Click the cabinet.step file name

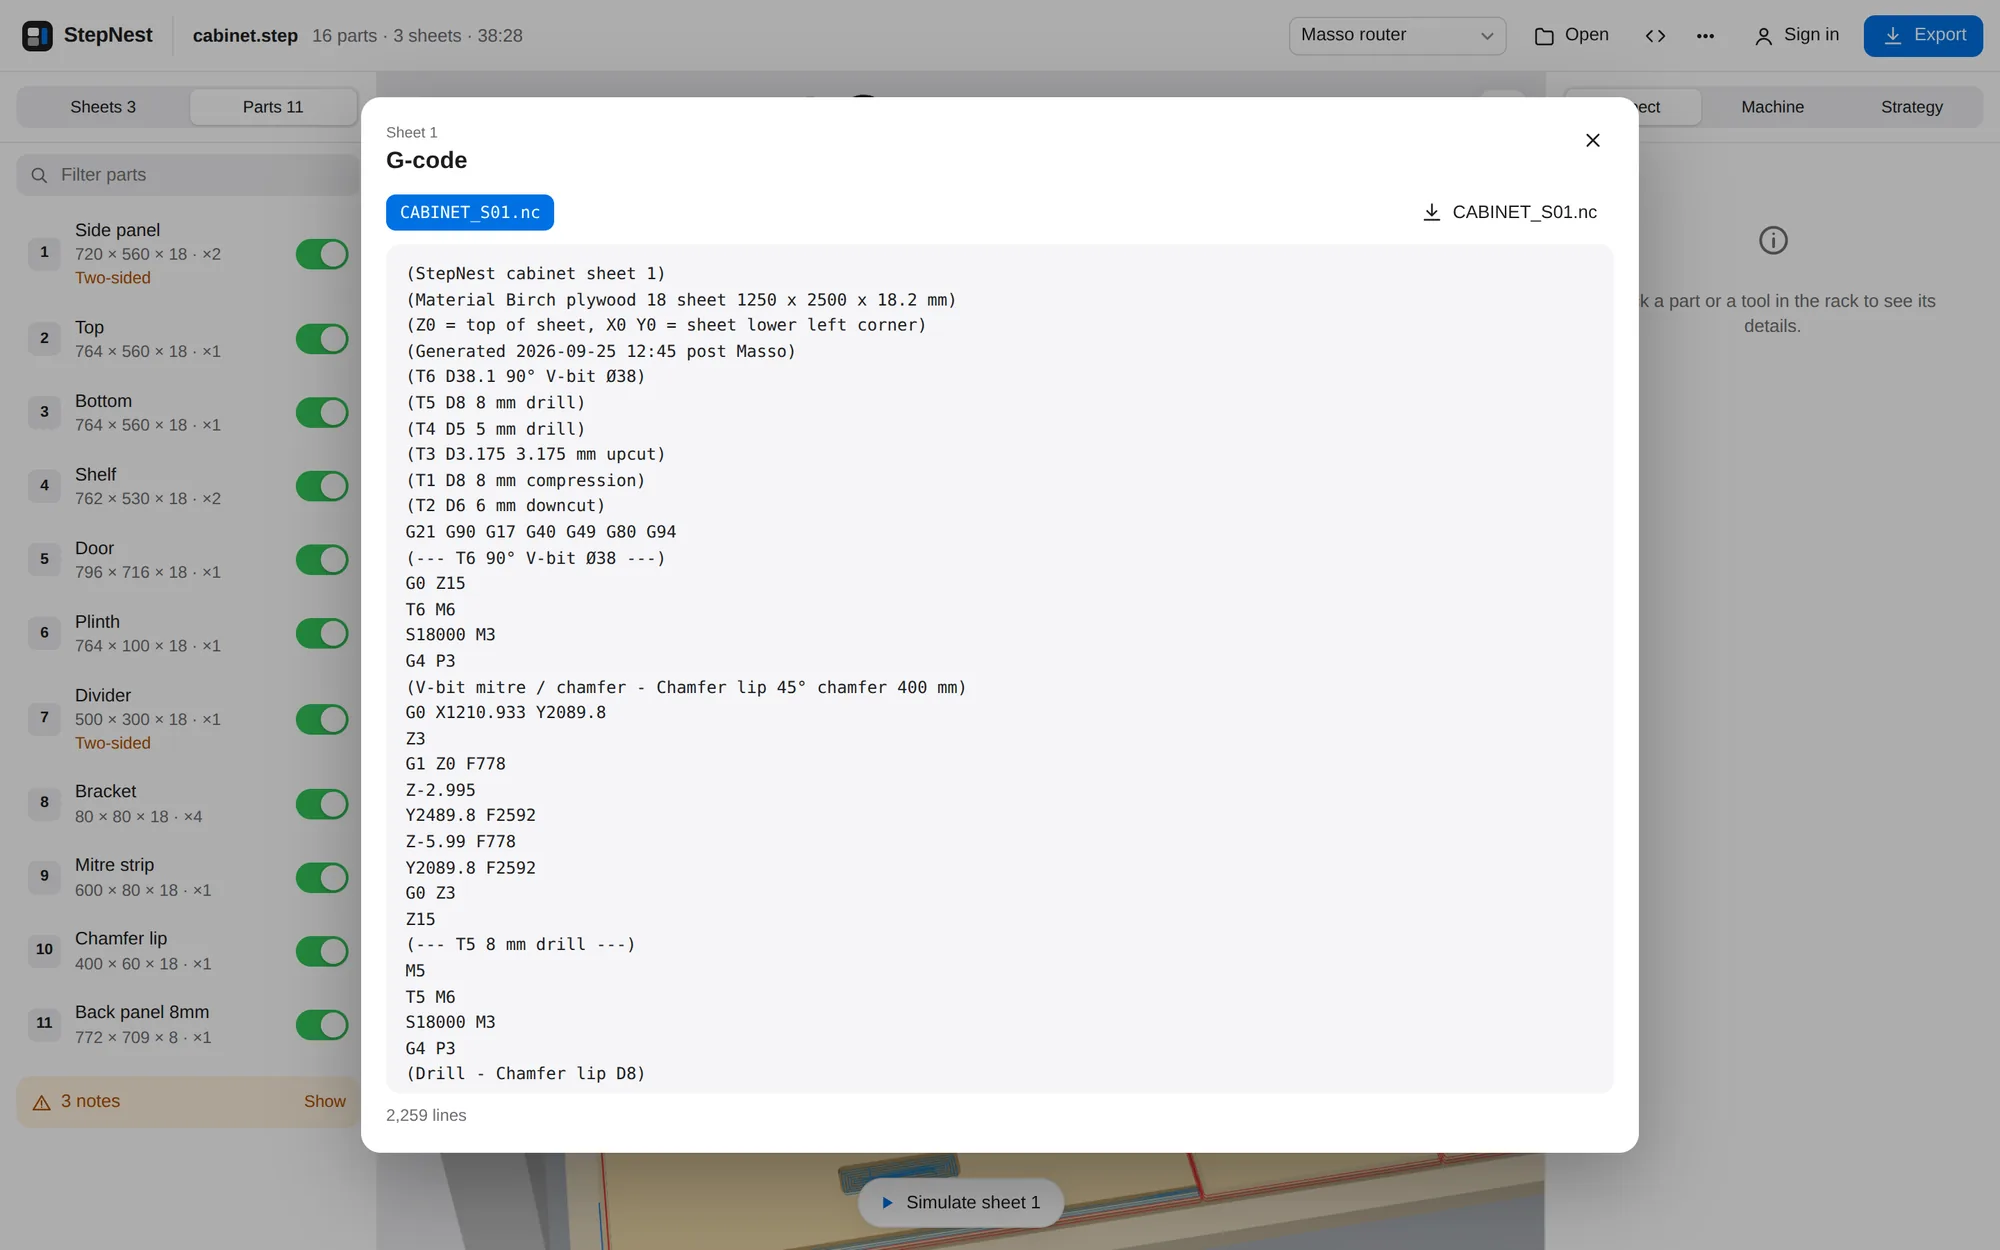(x=245, y=36)
